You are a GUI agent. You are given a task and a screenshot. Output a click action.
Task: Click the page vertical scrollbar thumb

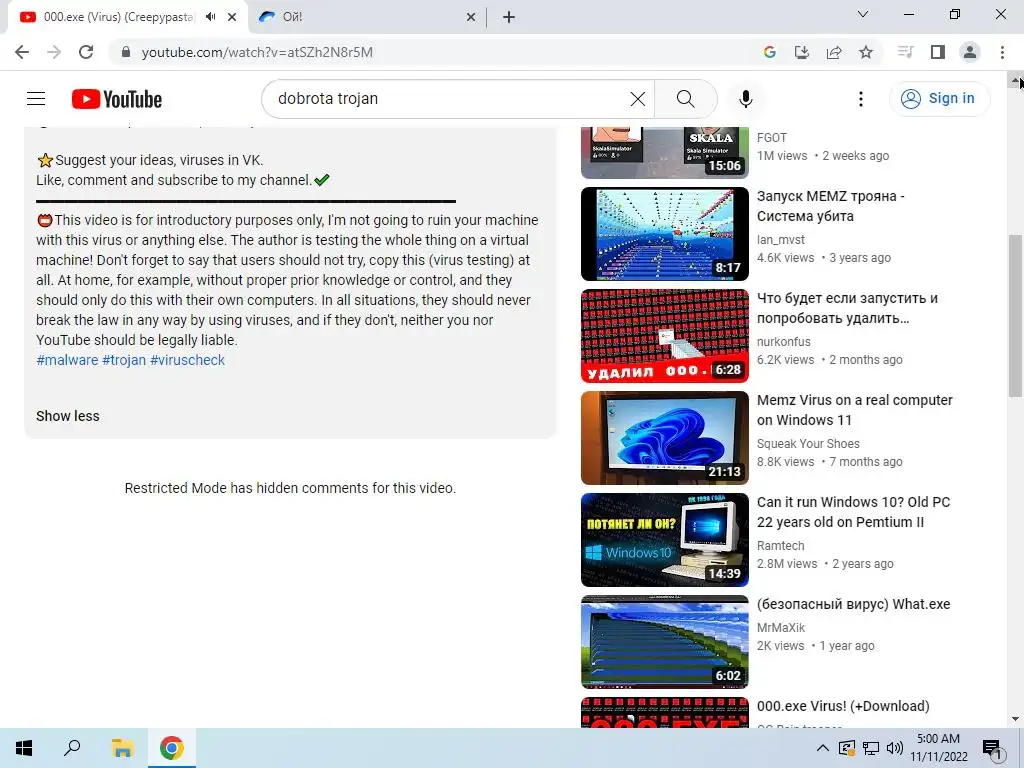1016,315
